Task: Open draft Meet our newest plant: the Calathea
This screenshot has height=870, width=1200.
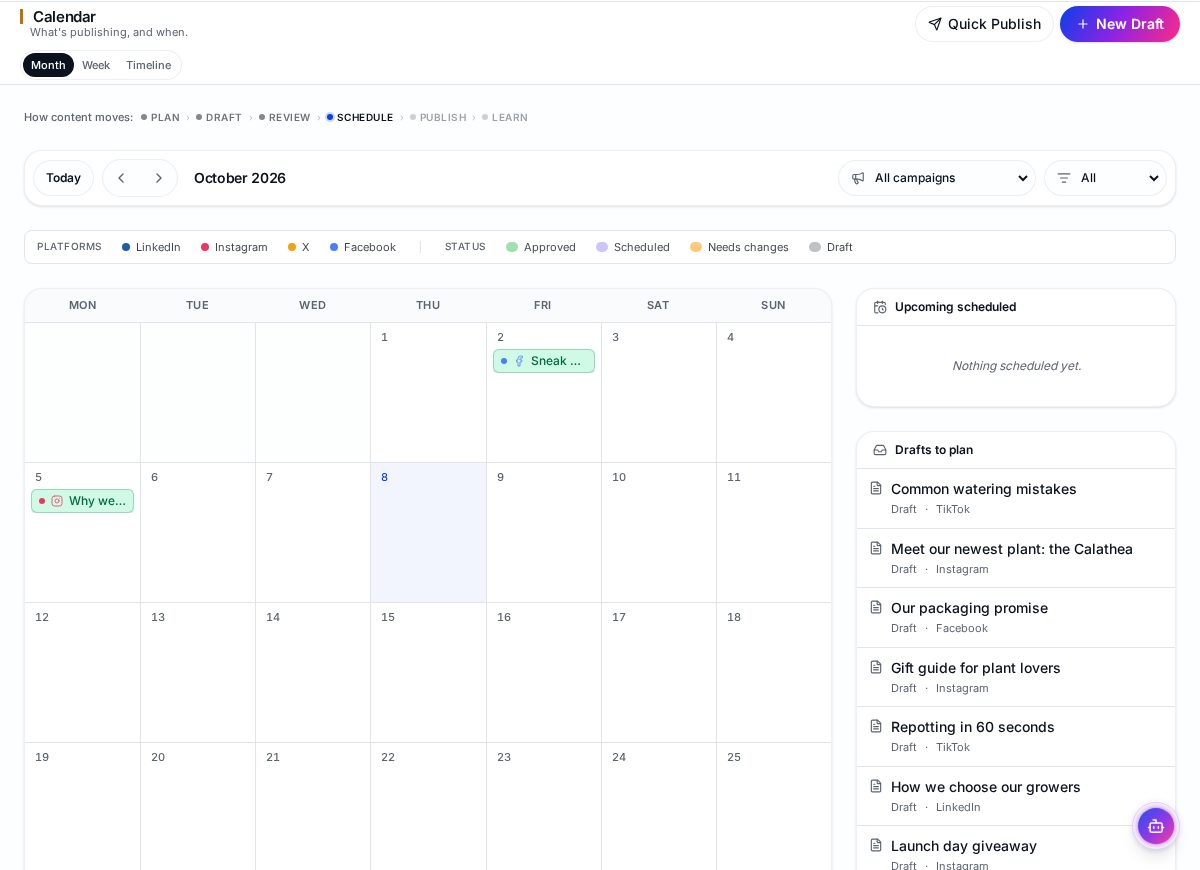Action: point(1016,558)
